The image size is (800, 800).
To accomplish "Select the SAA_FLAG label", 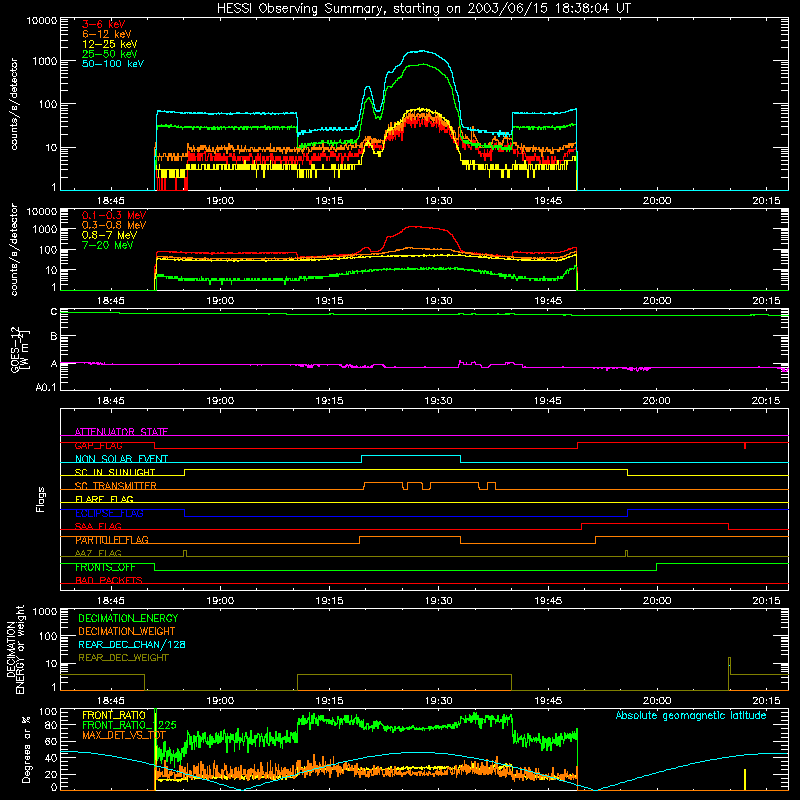I will (98, 526).
